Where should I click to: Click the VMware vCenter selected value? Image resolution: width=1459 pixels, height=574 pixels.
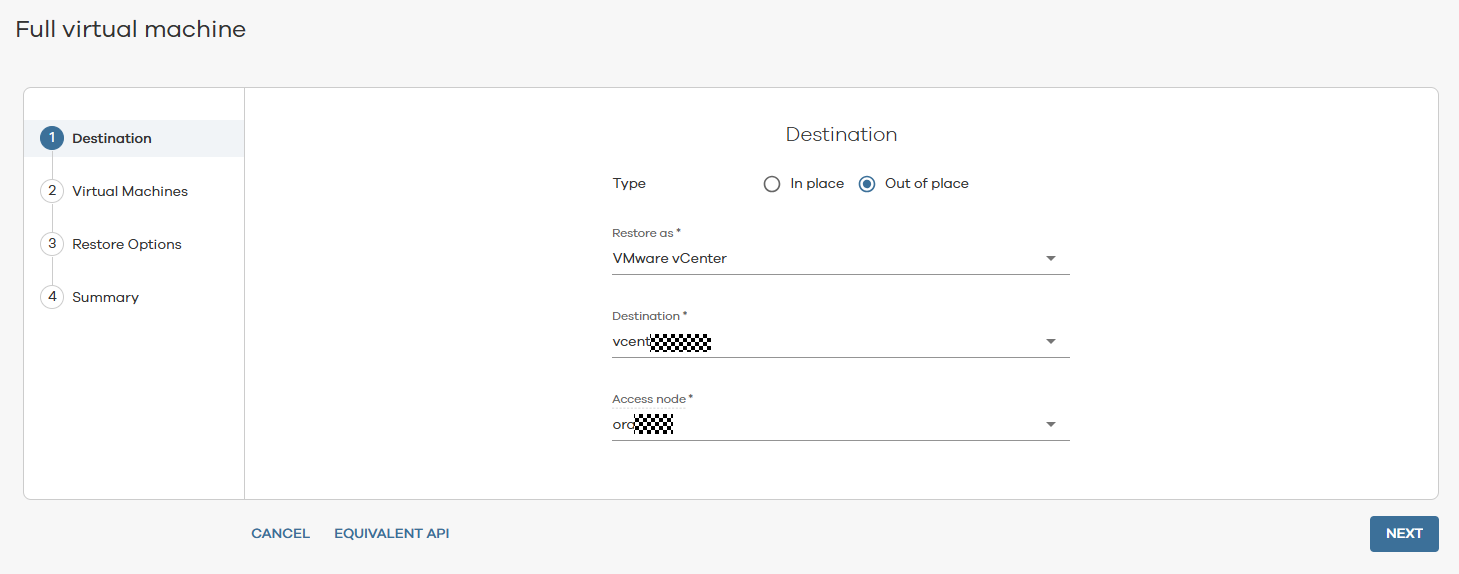click(670, 258)
